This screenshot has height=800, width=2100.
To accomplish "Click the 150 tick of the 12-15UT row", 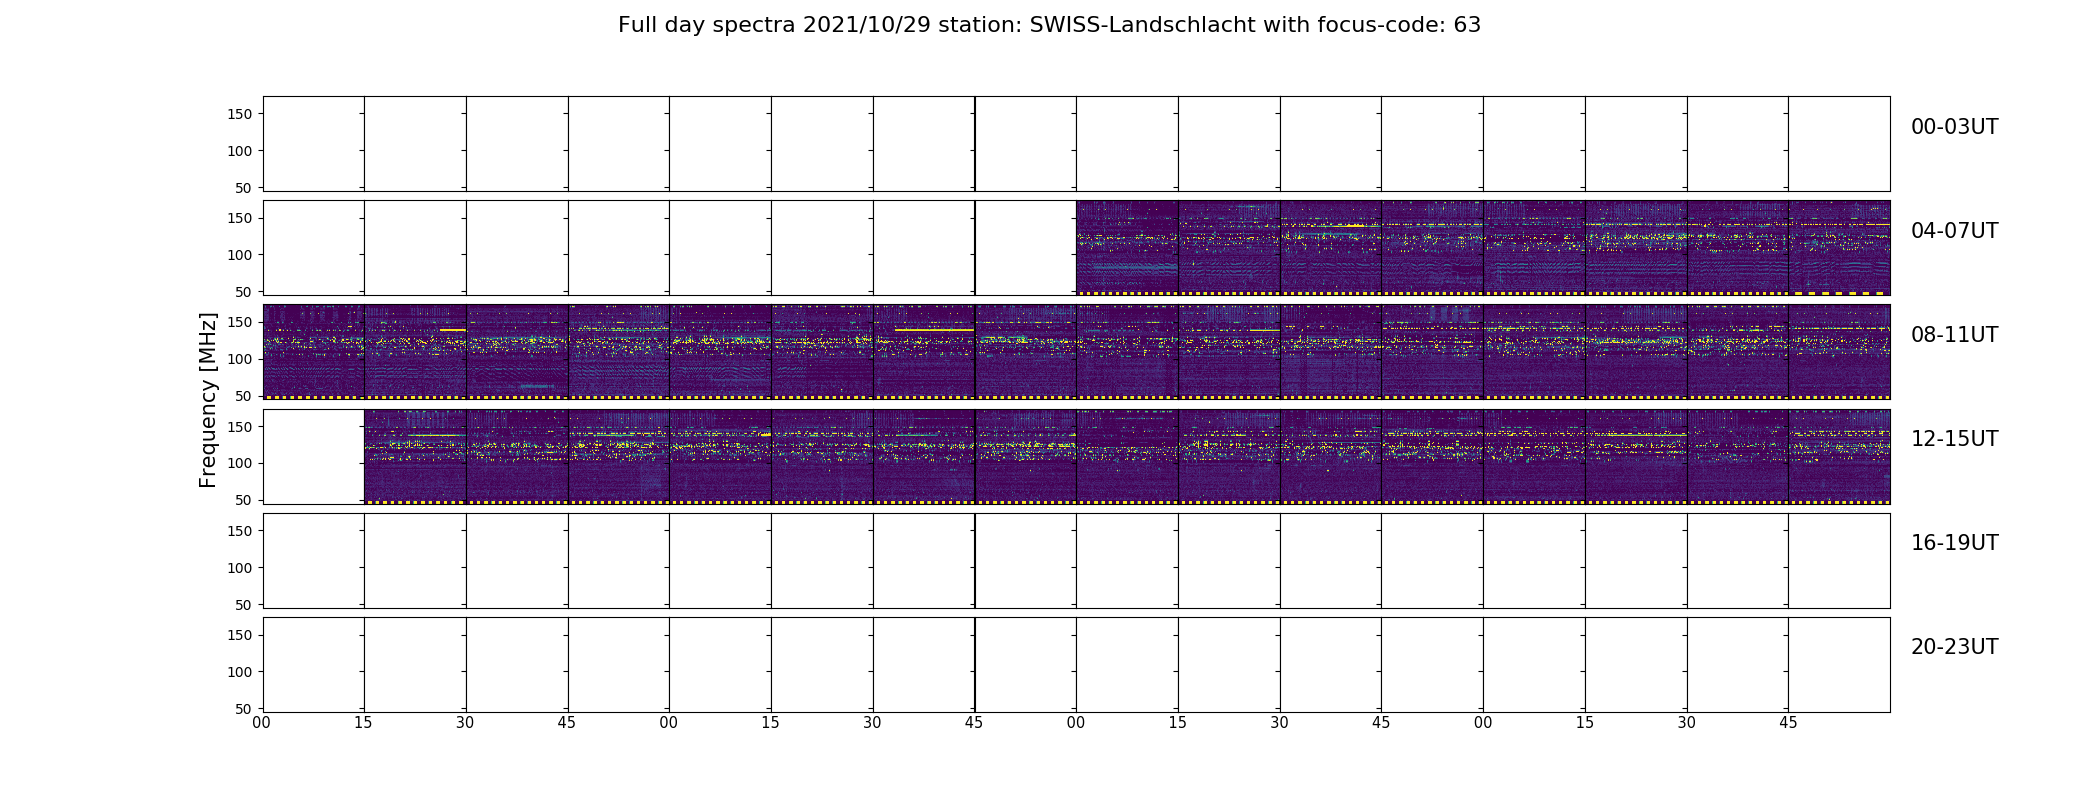I will (x=240, y=427).
